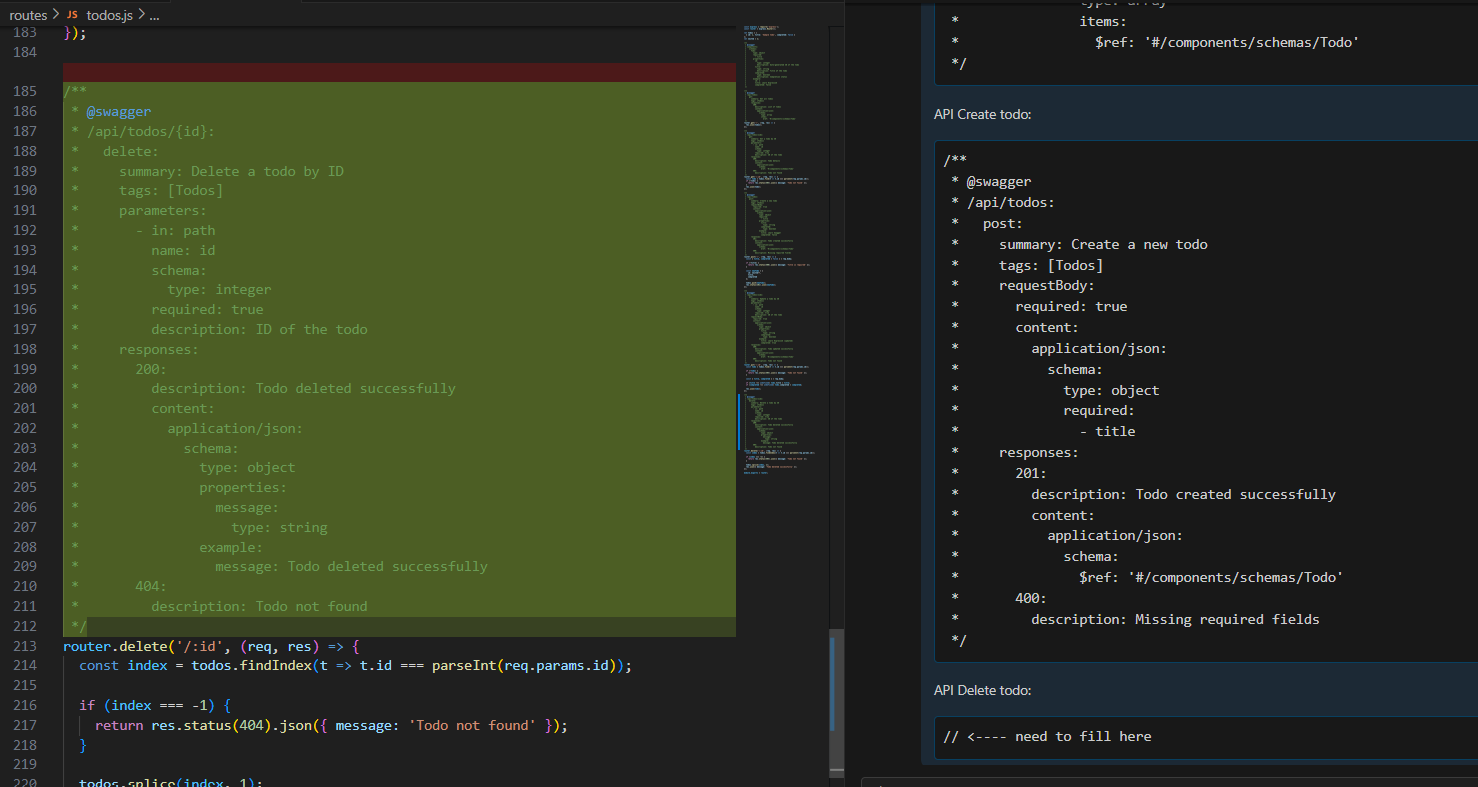Click 'Todo not found' string on line 217
The image size is (1478, 787).
click(x=475, y=726)
